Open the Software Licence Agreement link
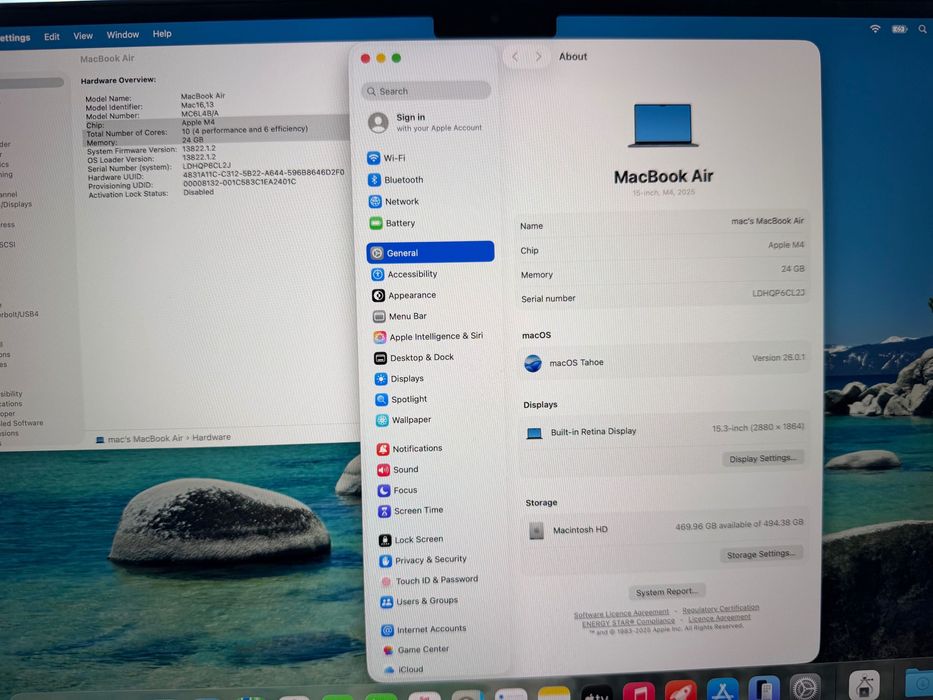This screenshot has width=933, height=700. click(621, 613)
